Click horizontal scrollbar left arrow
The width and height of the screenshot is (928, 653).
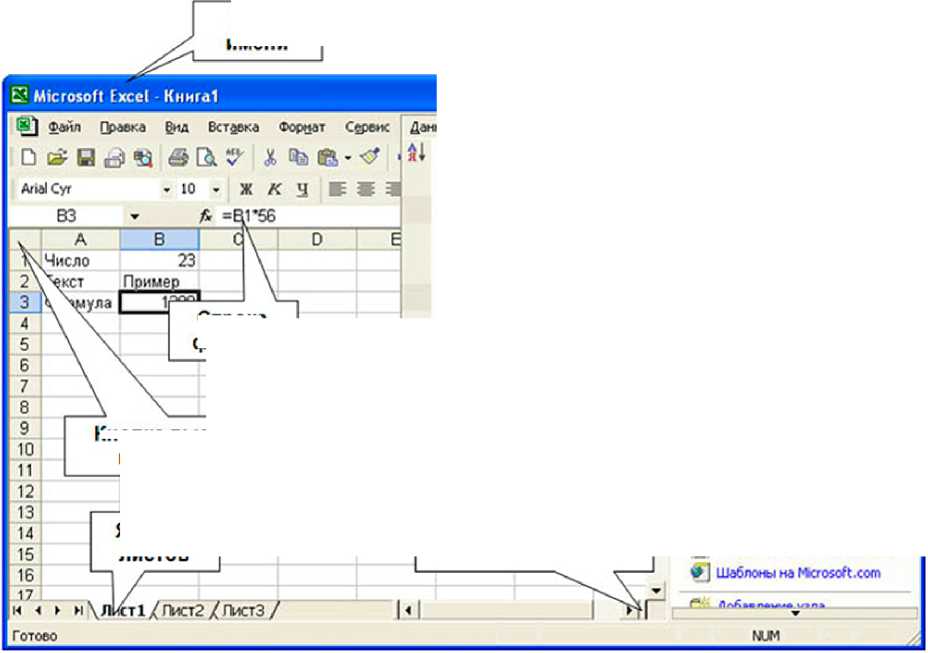(x=408, y=610)
